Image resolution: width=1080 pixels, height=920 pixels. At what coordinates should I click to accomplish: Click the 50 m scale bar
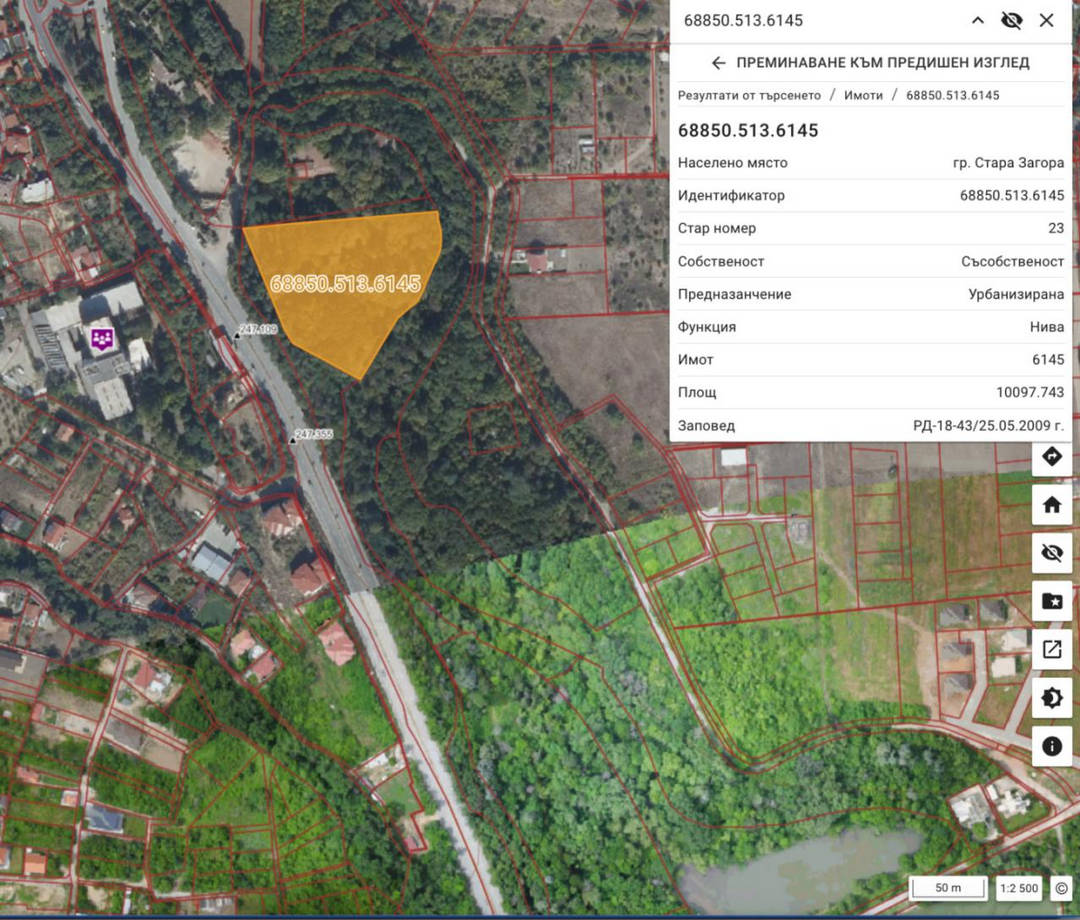948,888
